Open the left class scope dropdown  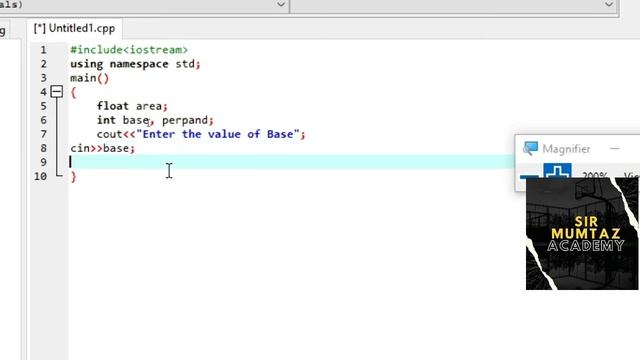coord(281,5)
